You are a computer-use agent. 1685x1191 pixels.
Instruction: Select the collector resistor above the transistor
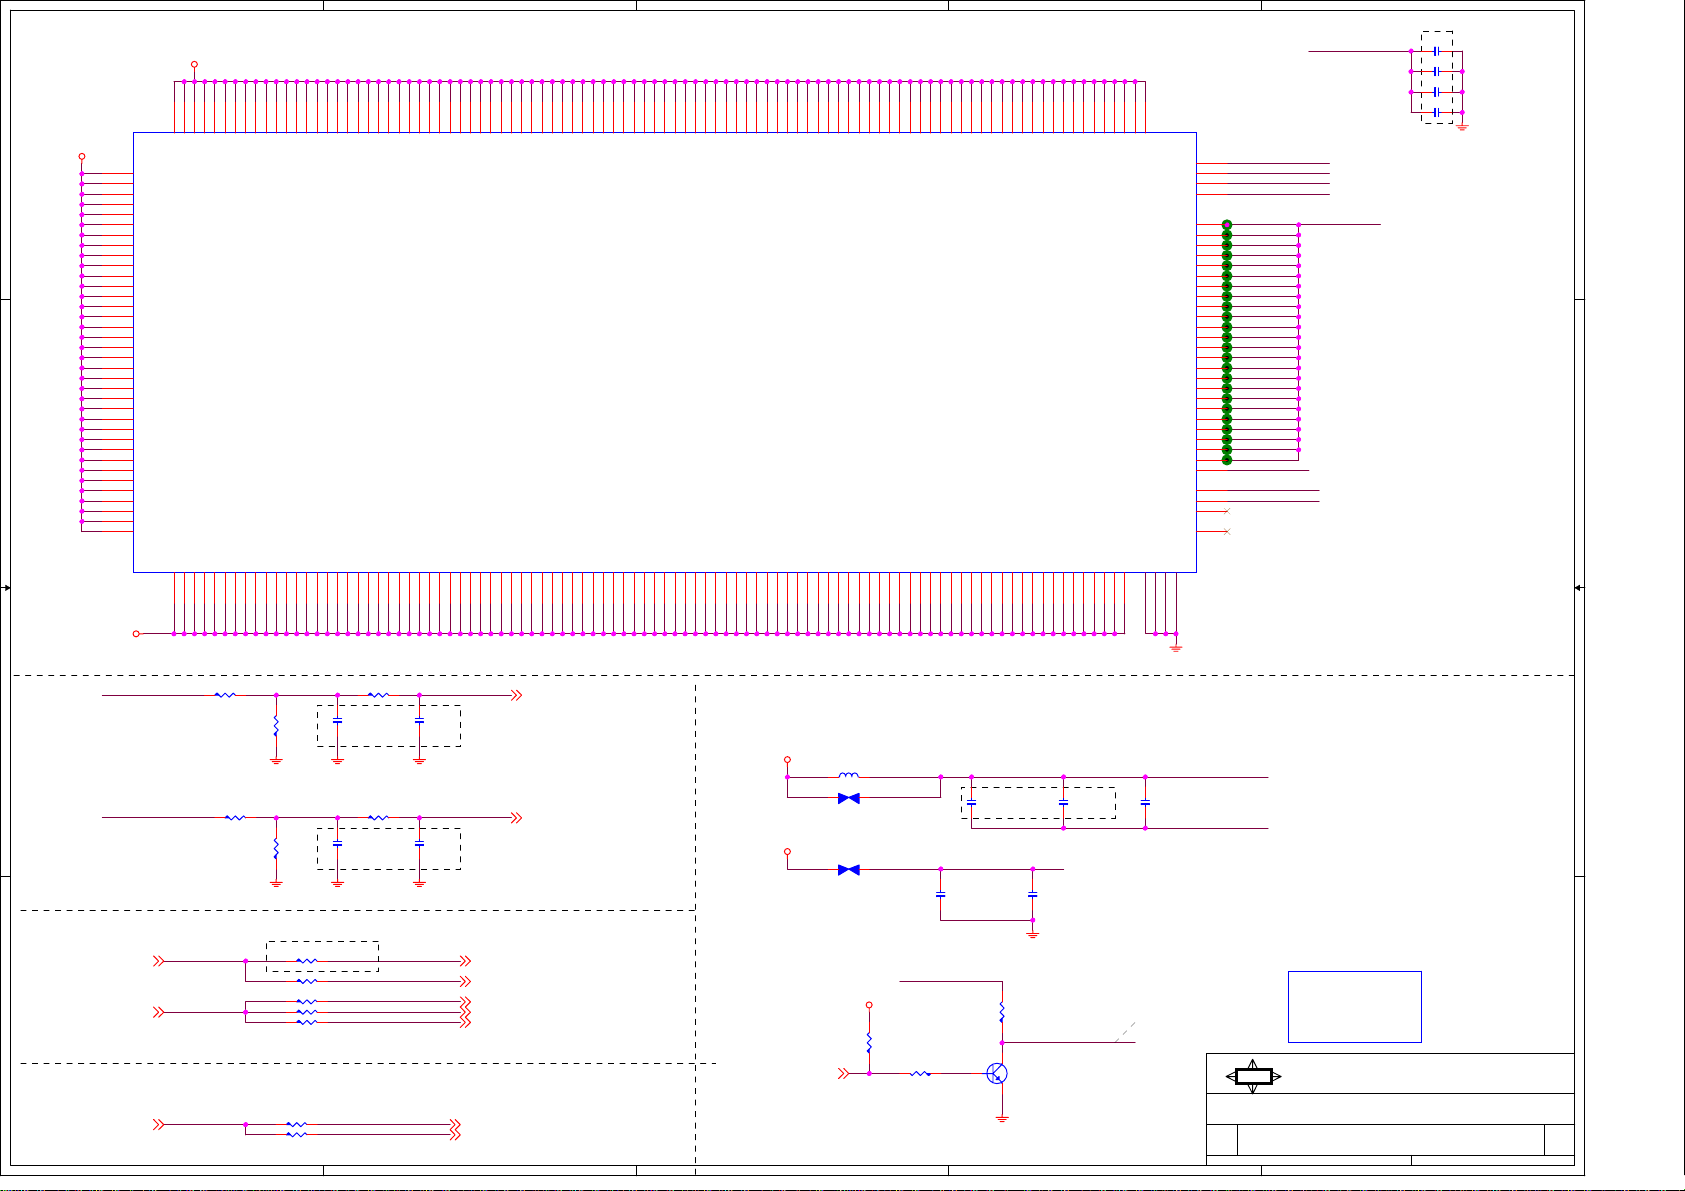1002,1013
